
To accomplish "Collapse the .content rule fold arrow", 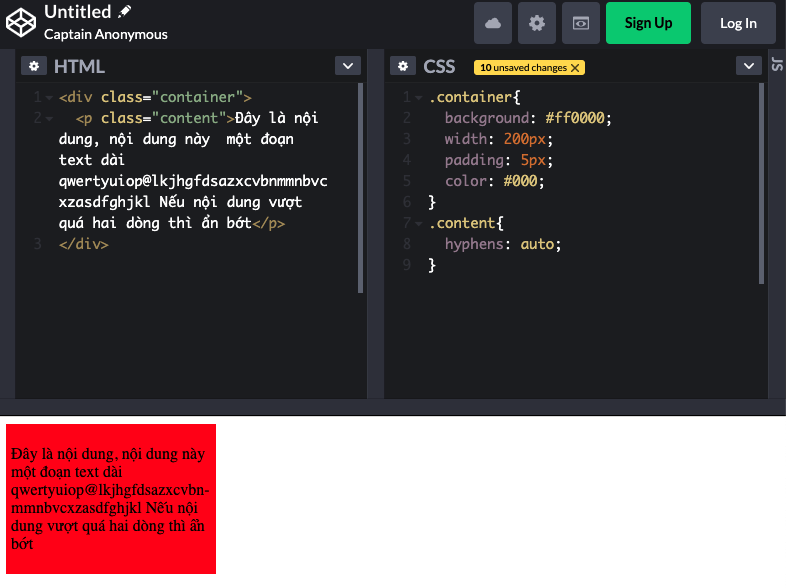I will (419, 224).
